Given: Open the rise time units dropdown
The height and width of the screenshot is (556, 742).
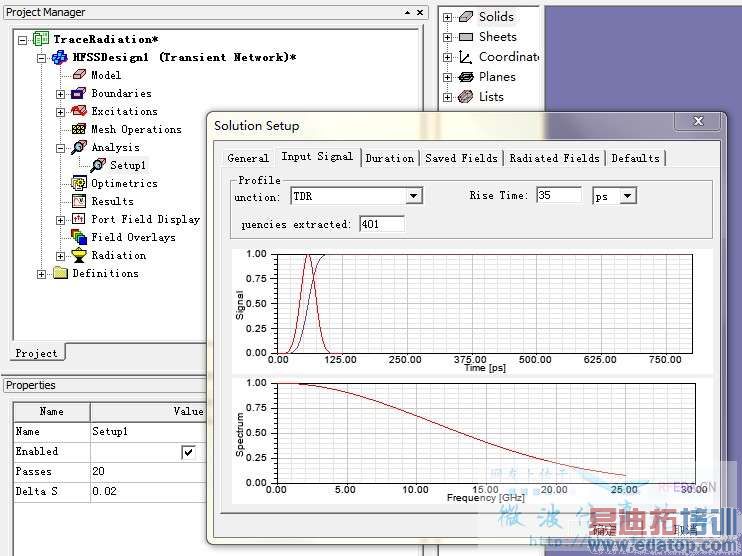Looking at the screenshot, I should coord(628,196).
